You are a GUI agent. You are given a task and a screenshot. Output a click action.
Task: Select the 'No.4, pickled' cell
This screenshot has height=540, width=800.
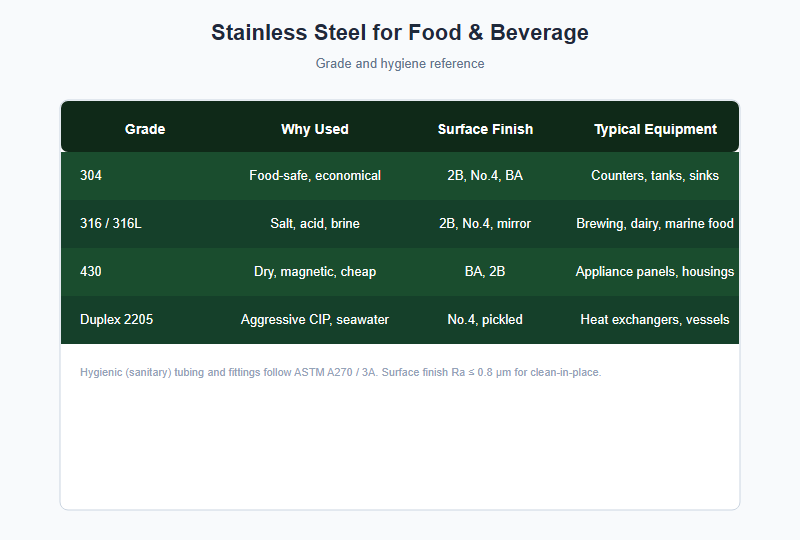[485, 320]
